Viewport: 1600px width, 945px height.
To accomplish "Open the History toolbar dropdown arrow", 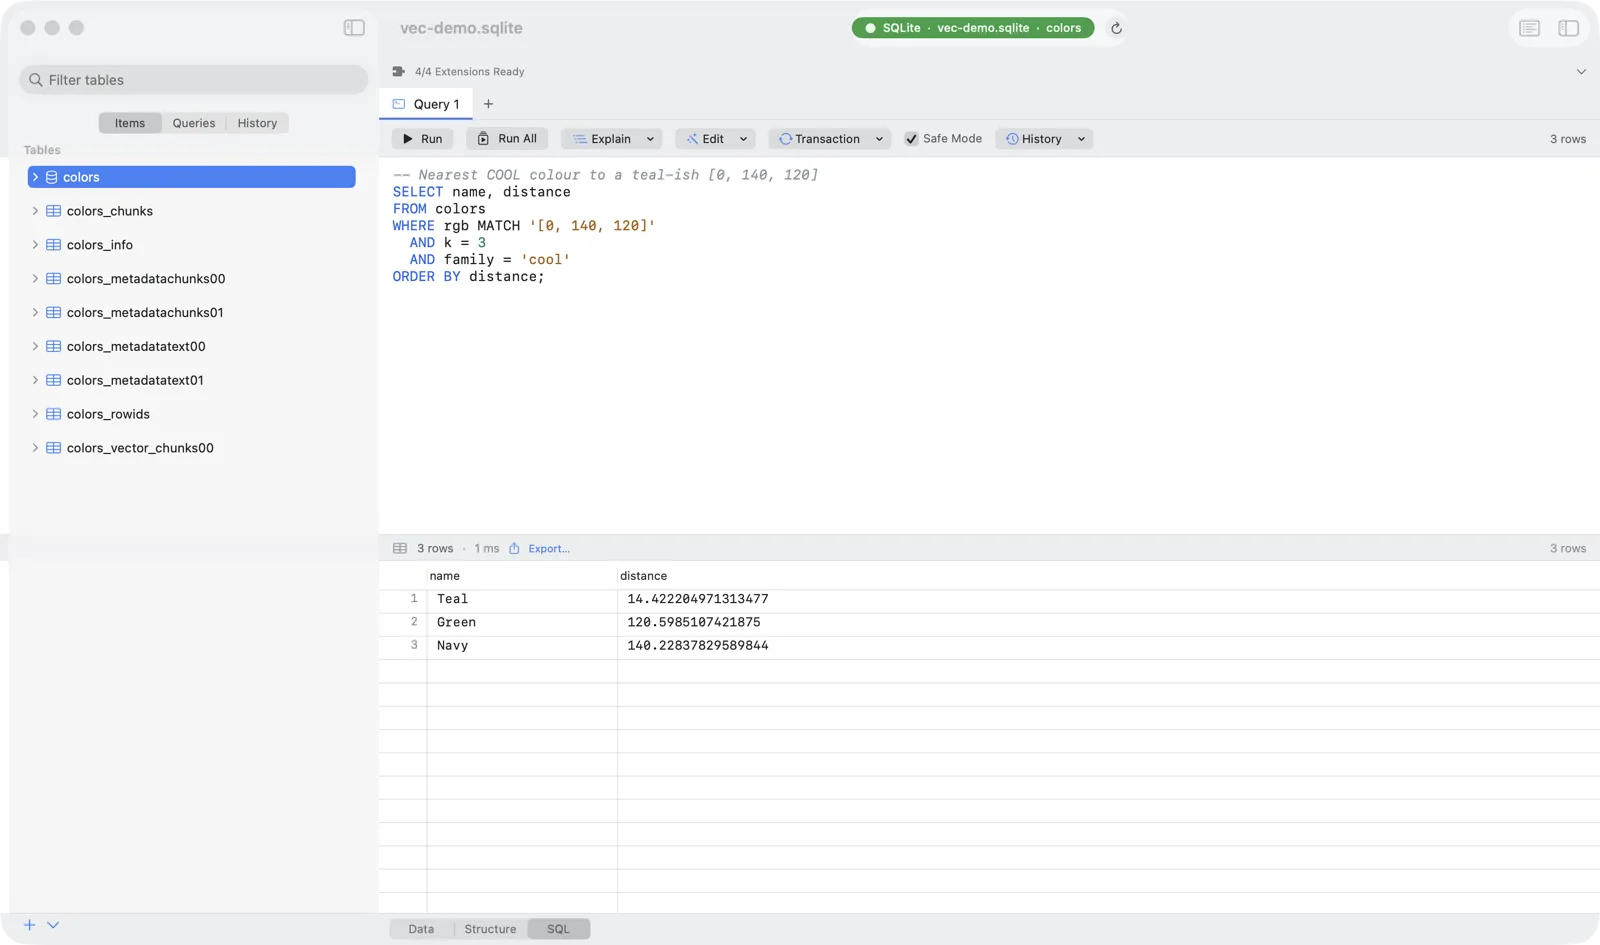I will coord(1081,139).
